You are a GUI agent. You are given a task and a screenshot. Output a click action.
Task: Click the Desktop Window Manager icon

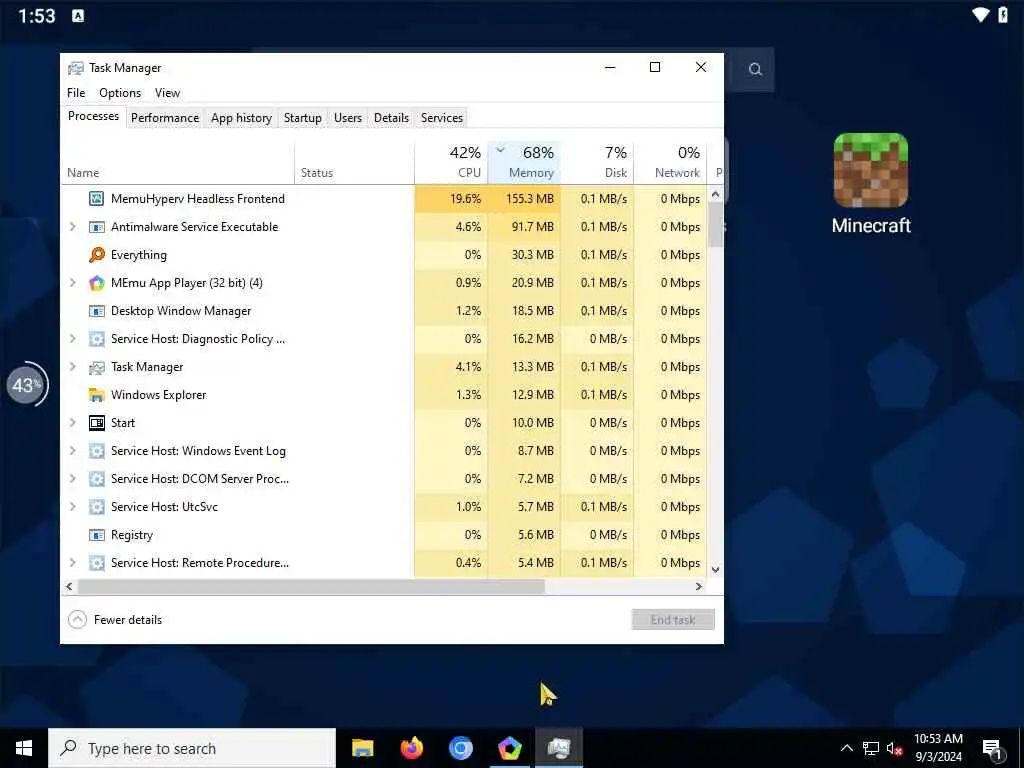97,311
